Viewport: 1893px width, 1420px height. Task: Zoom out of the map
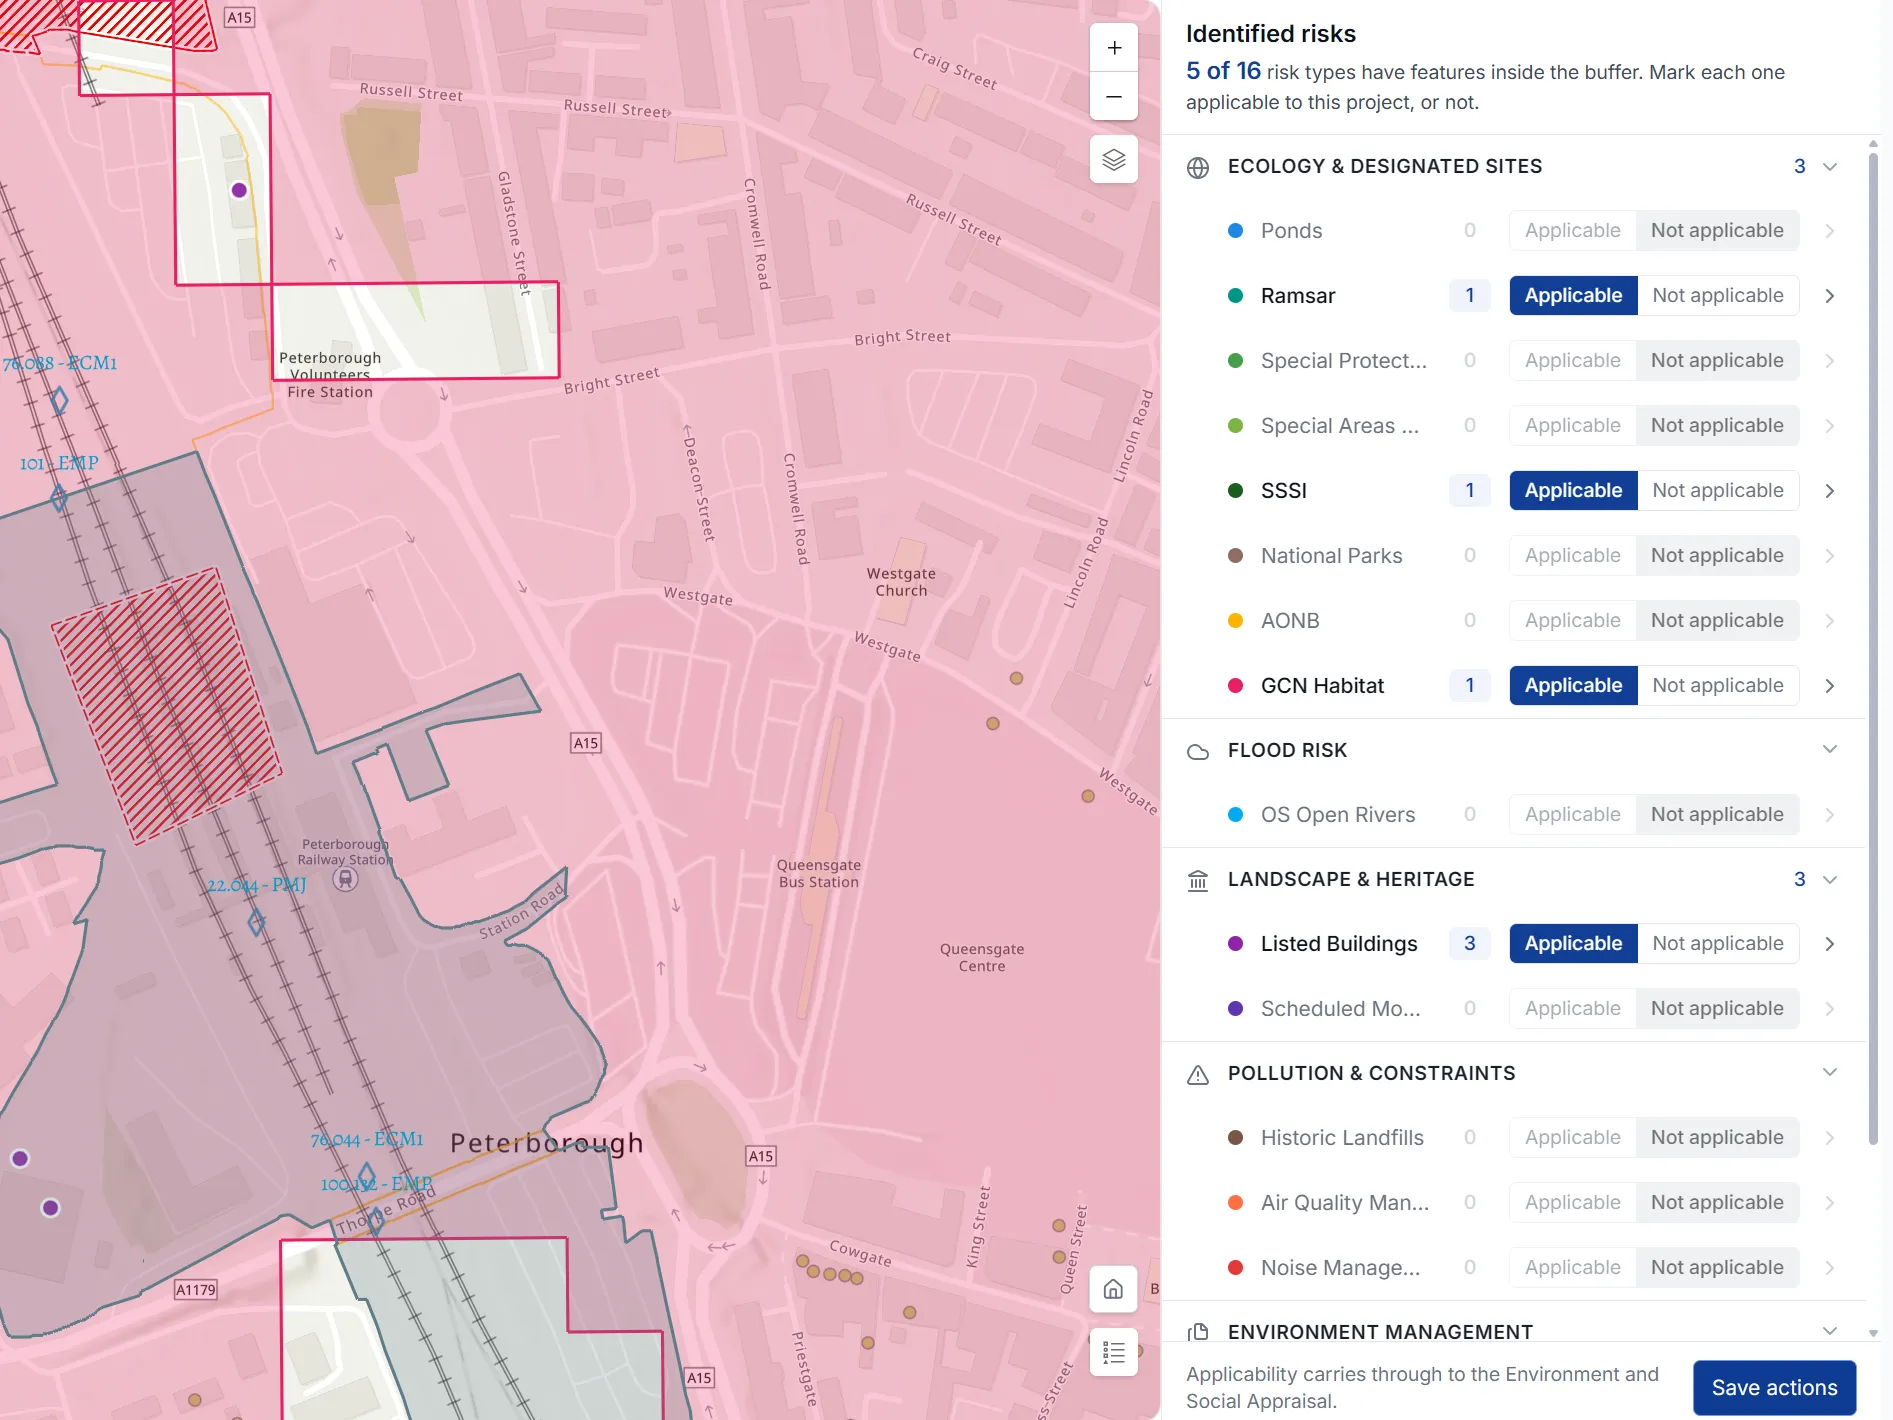click(1114, 97)
